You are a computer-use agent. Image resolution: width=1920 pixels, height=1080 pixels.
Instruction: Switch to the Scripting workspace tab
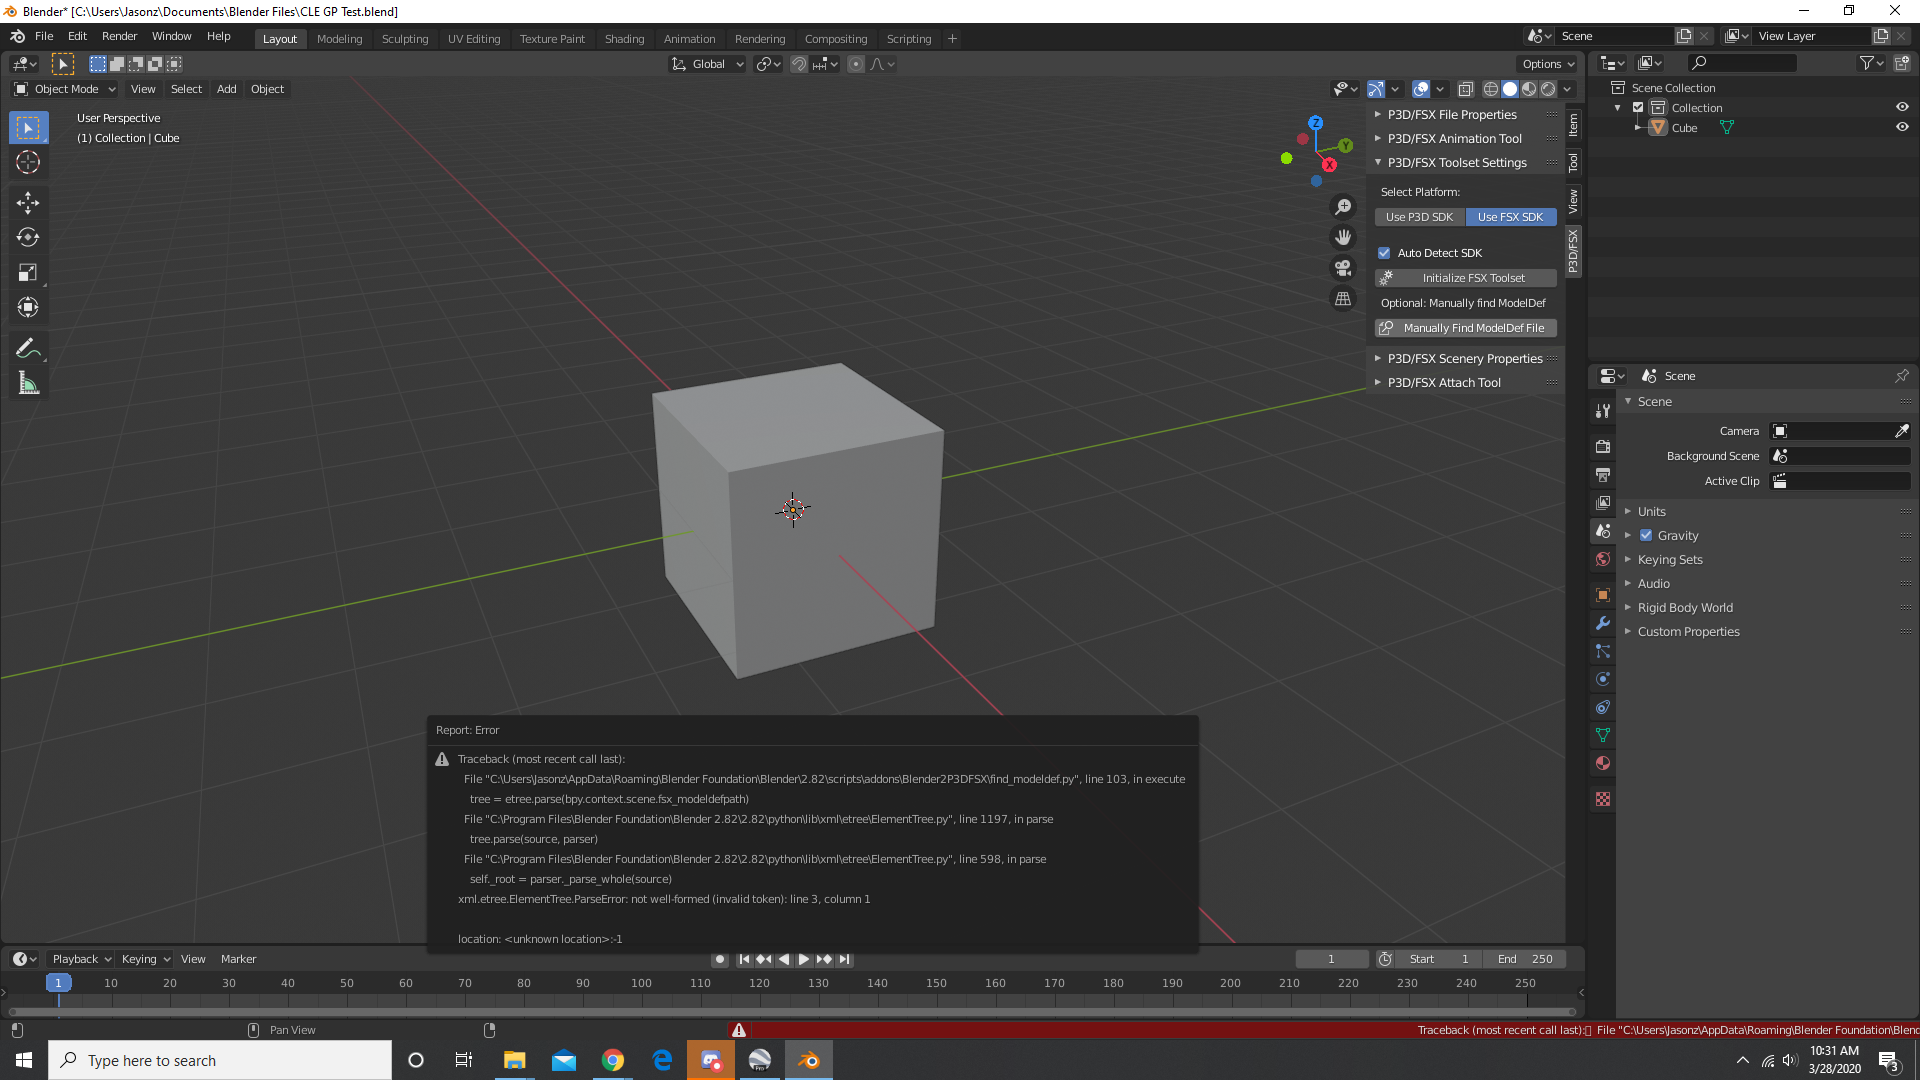(908, 39)
